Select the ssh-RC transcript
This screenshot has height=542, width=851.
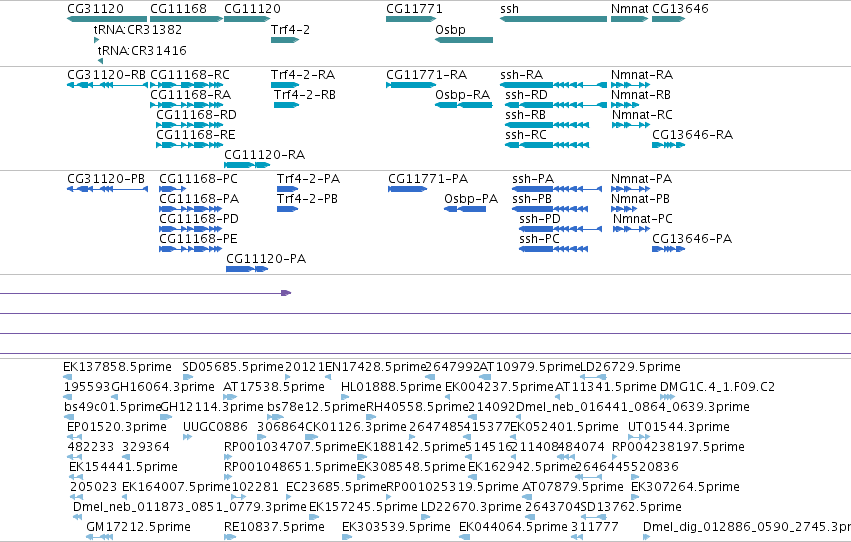coord(547,145)
